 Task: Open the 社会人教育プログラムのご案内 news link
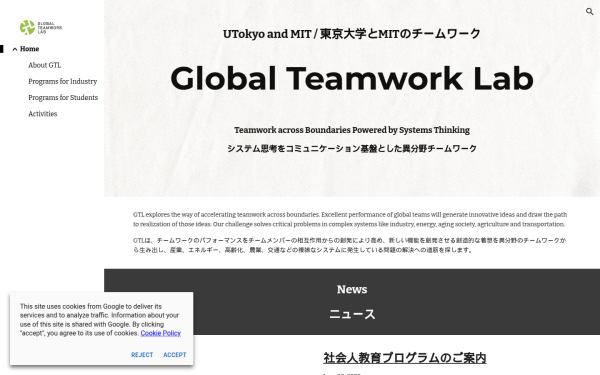tap(405, 358)
